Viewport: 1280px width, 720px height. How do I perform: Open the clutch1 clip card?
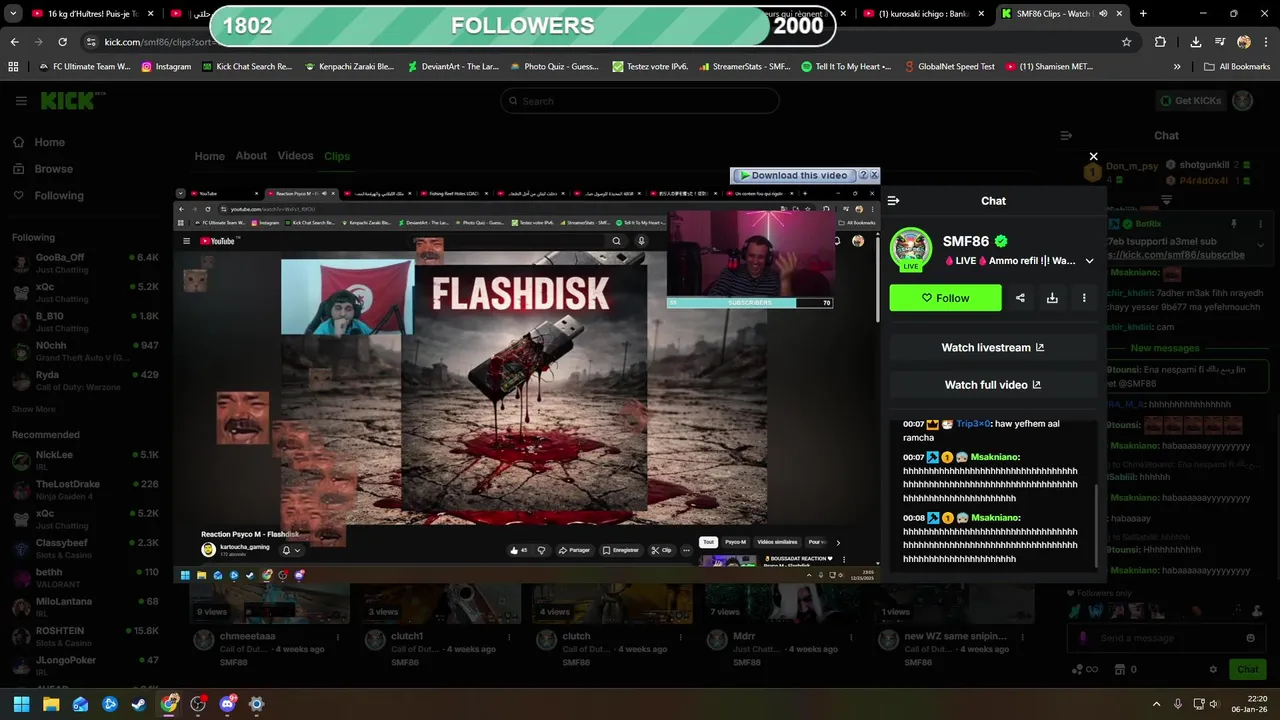click(x=441, y=625)
